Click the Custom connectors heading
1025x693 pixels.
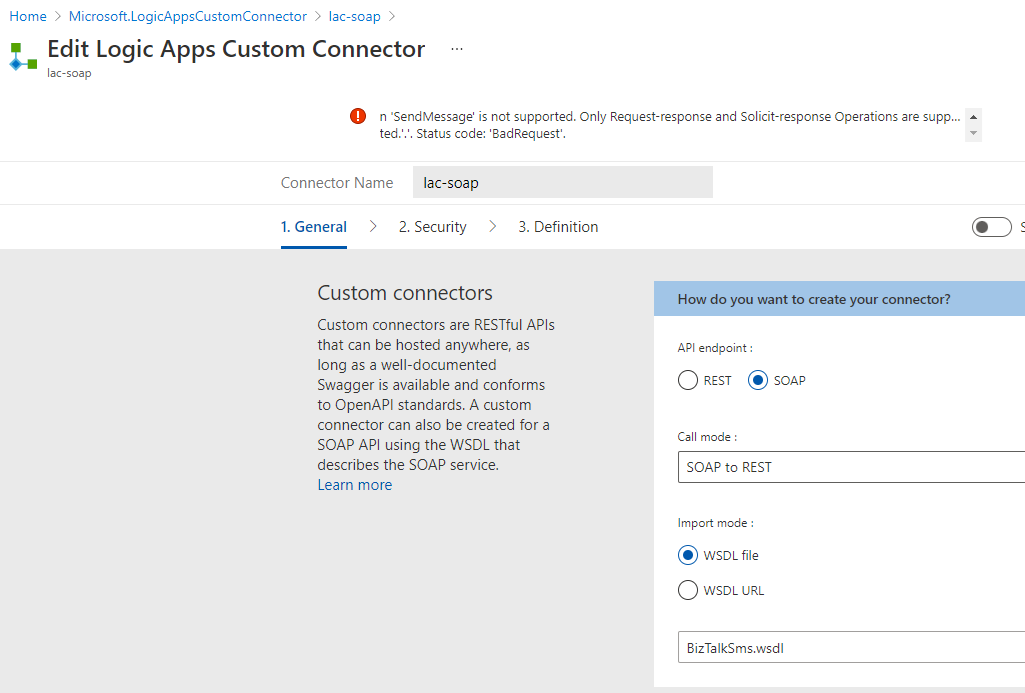coord(405,293)
